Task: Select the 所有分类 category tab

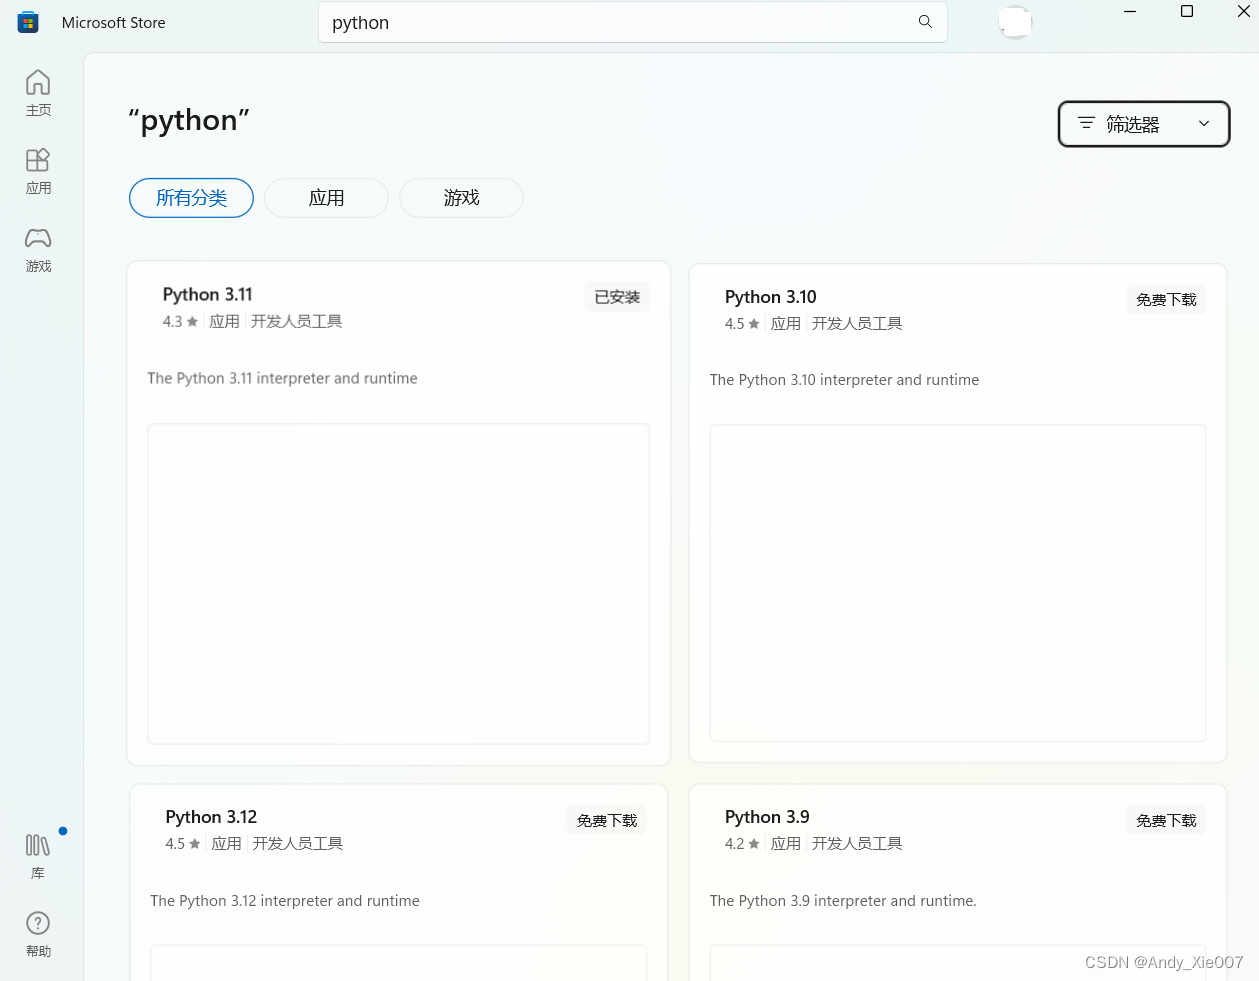Action: point(191,198)
